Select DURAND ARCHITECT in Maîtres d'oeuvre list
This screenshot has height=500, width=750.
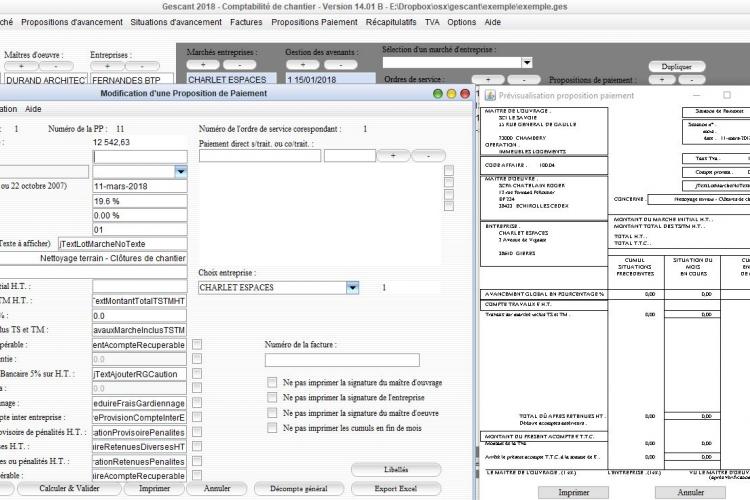[x=45, y=80]
